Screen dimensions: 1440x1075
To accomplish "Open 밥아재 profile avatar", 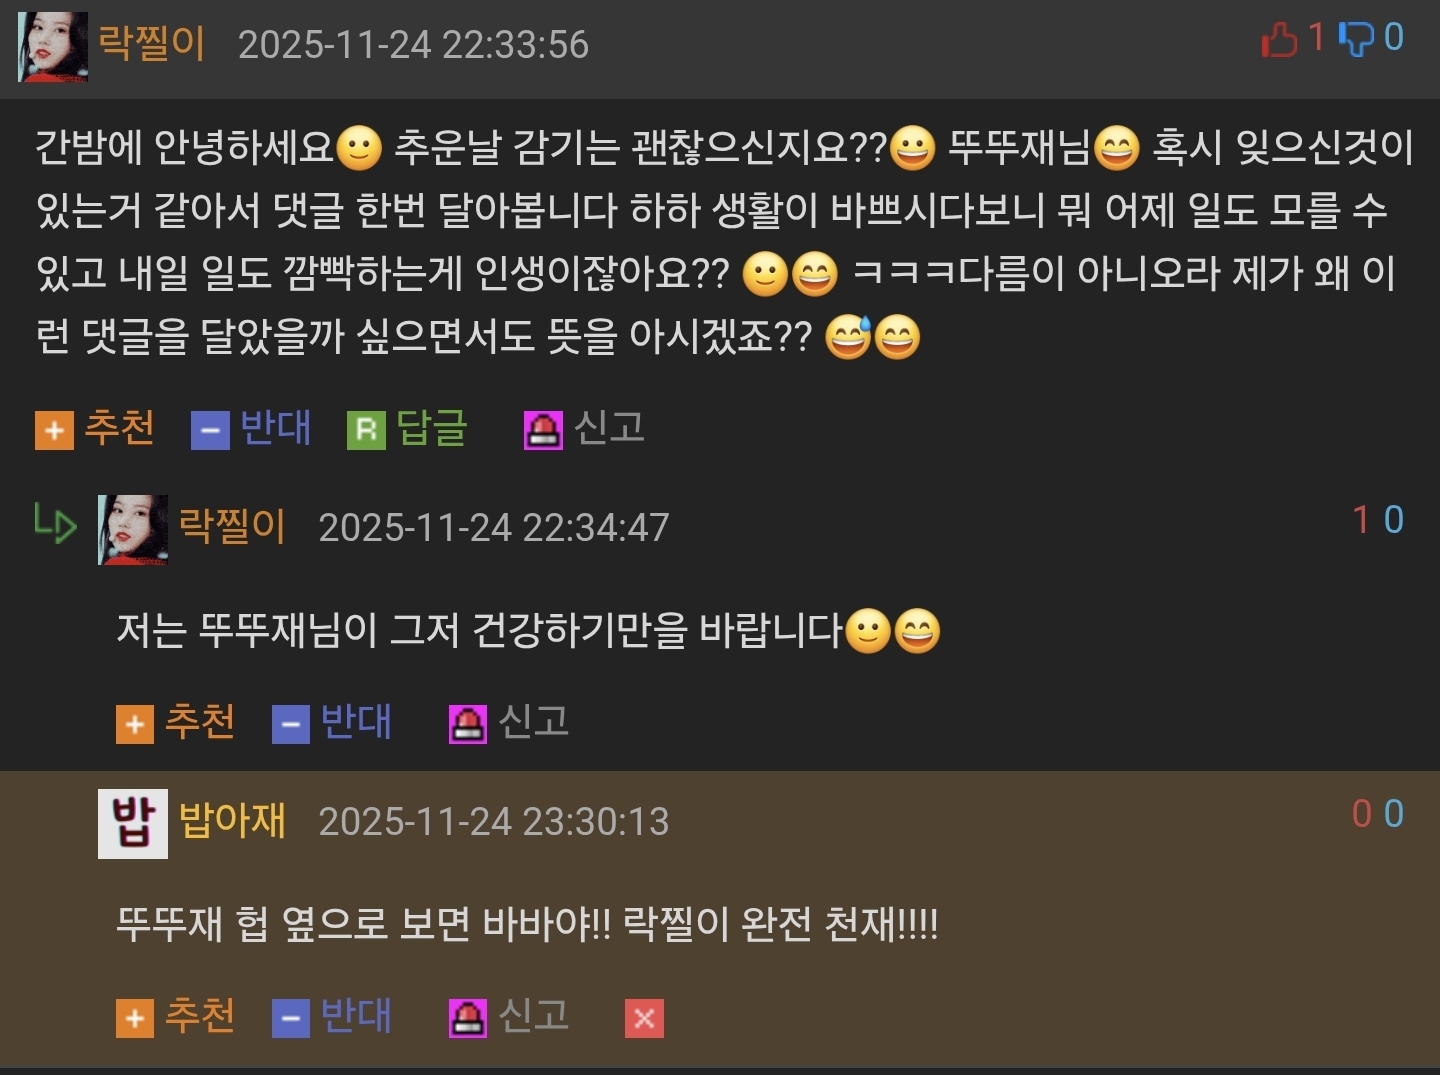I will click(133, 823).
